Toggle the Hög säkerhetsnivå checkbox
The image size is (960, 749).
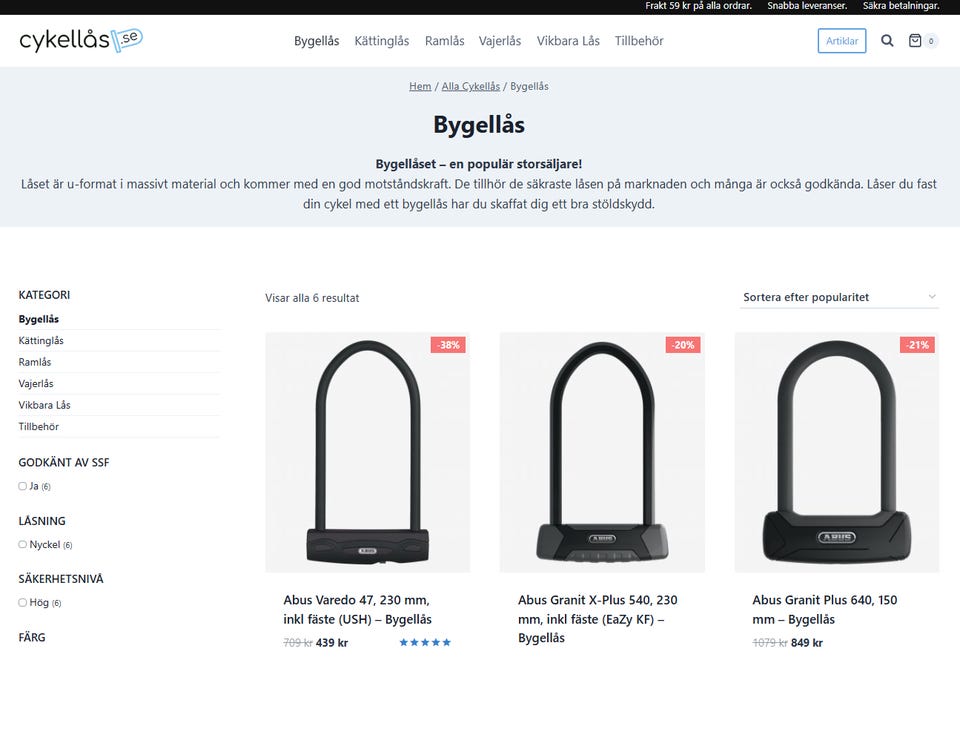[23, 603]
